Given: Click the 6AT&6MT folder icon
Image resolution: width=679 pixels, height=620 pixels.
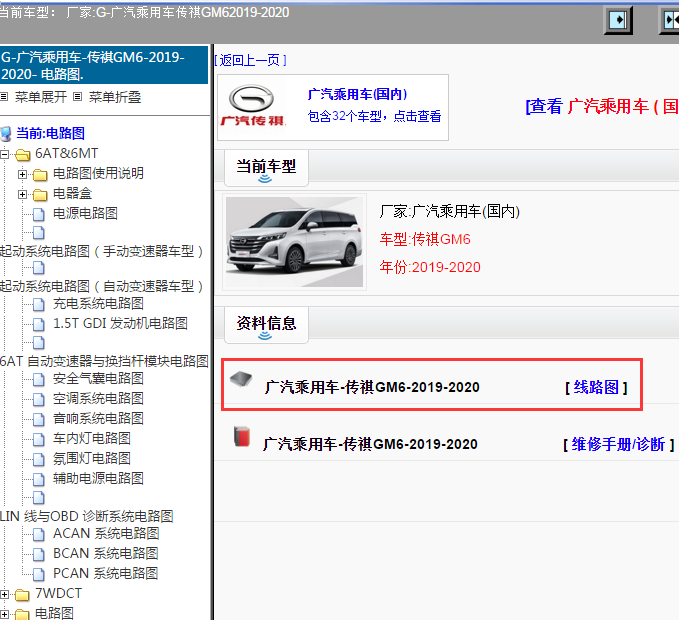Looking at the screenshot, I should [x=23, y=154].
